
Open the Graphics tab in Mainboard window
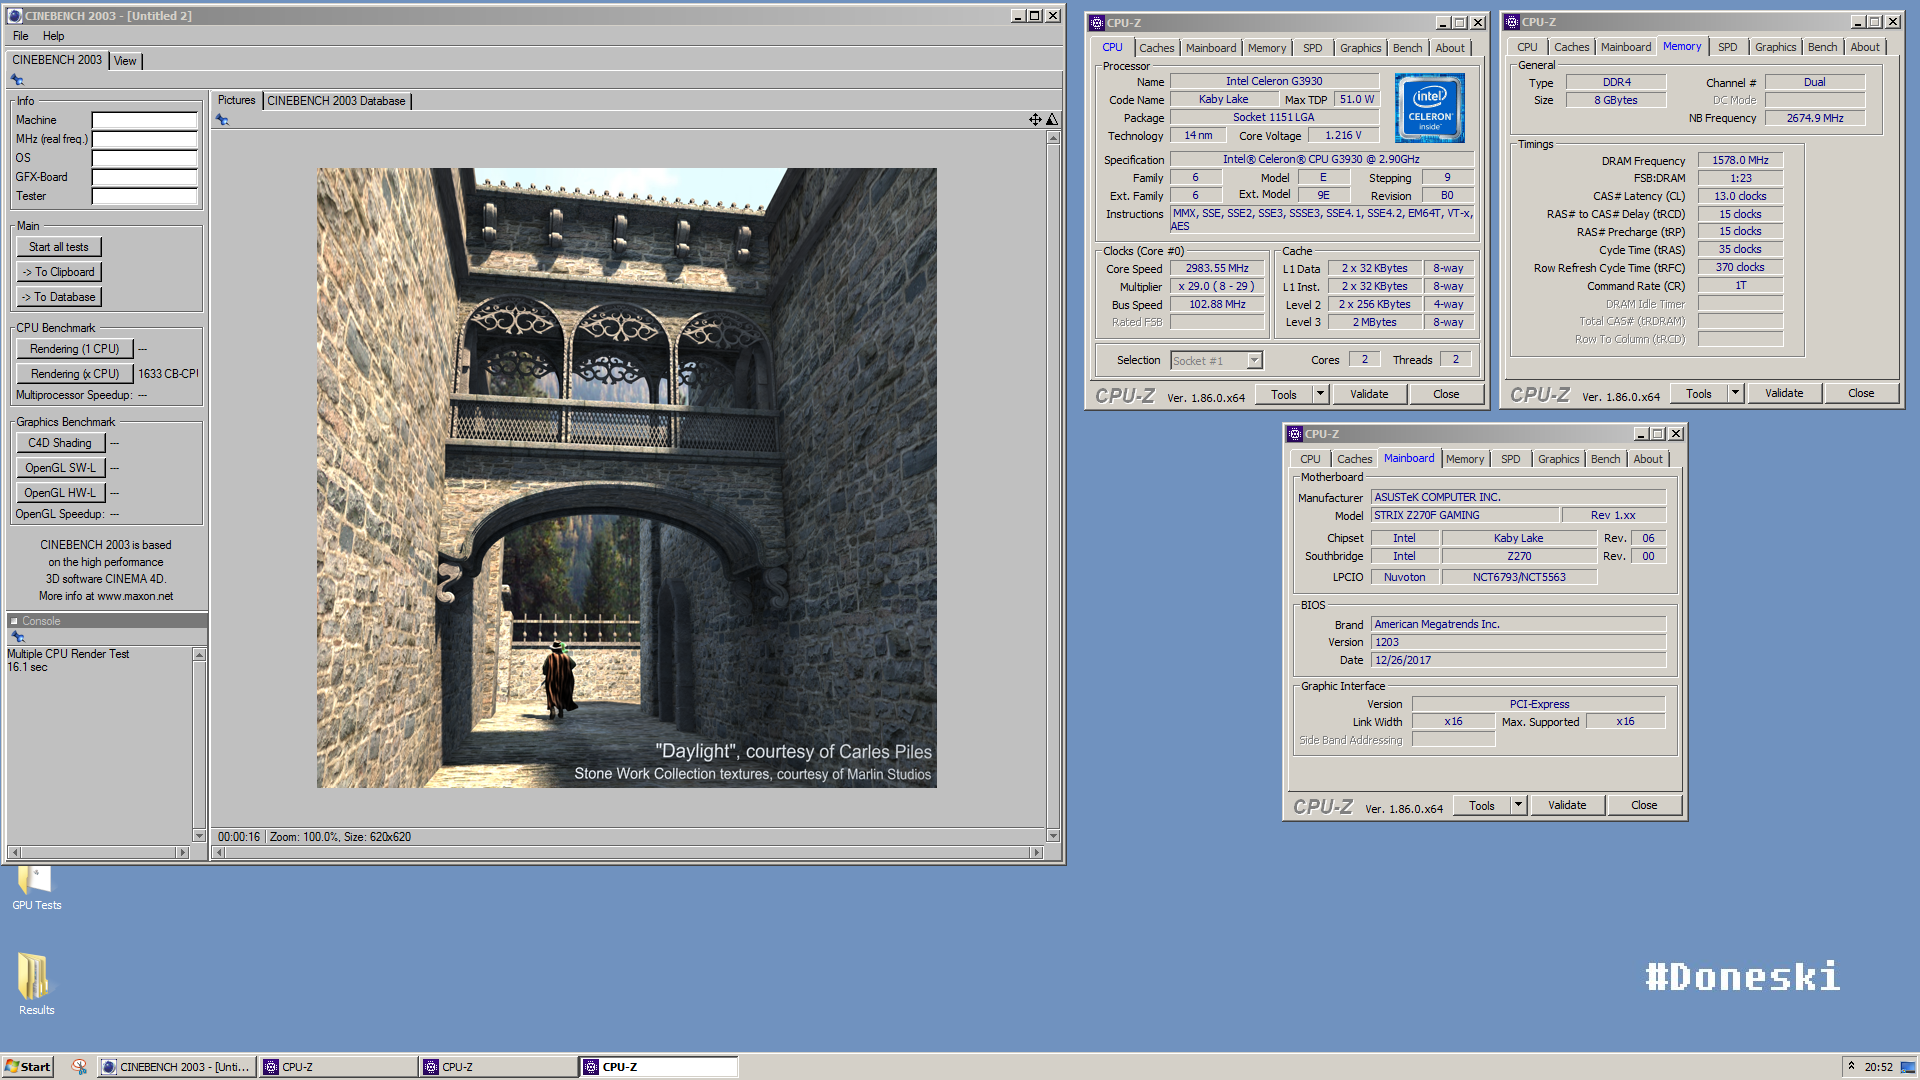pos(1558,459)
